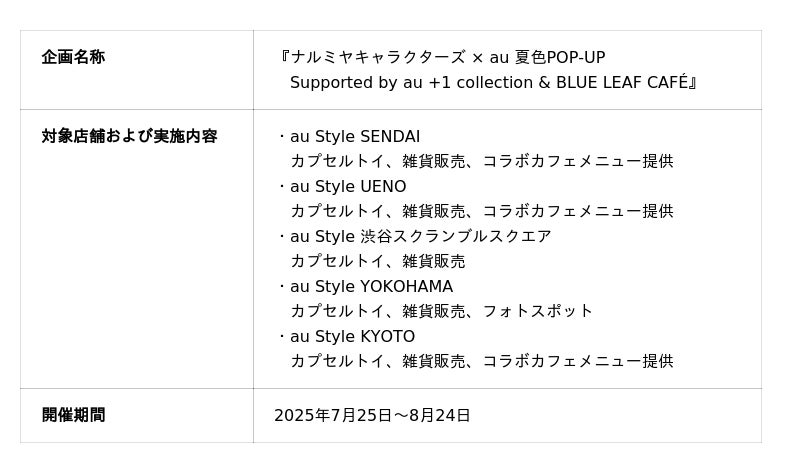Click the bullet before au Style SENDAI
The height and width of the screenshot is (473, 800).
click(281, 136)
